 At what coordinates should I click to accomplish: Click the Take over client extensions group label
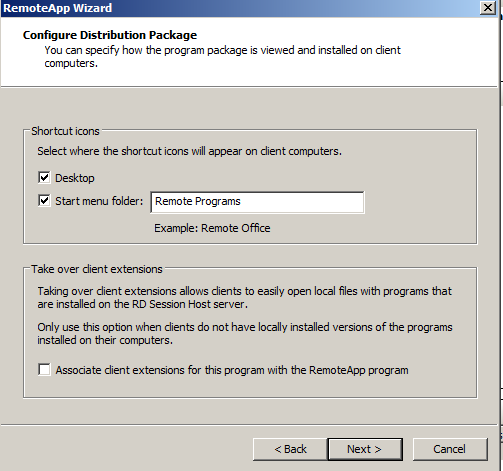[97, 269]
